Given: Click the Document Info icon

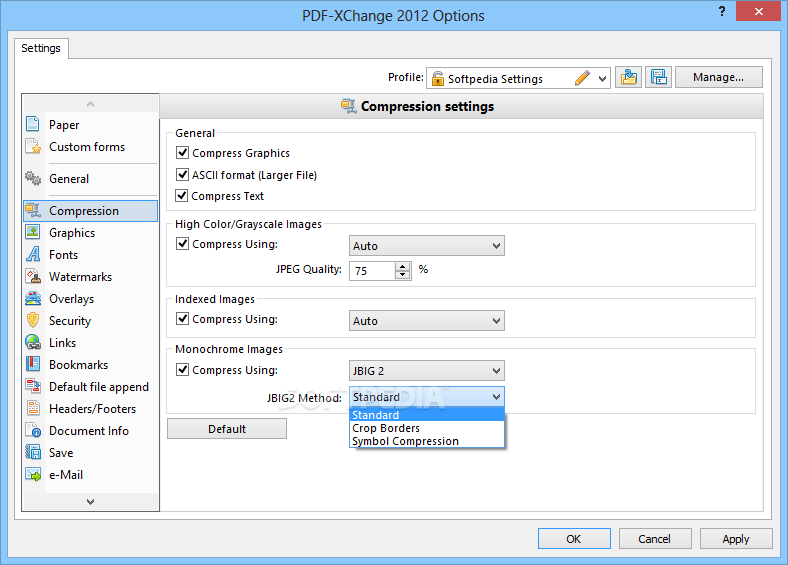Looking at the screenshot, I should (x=33, y=430).
